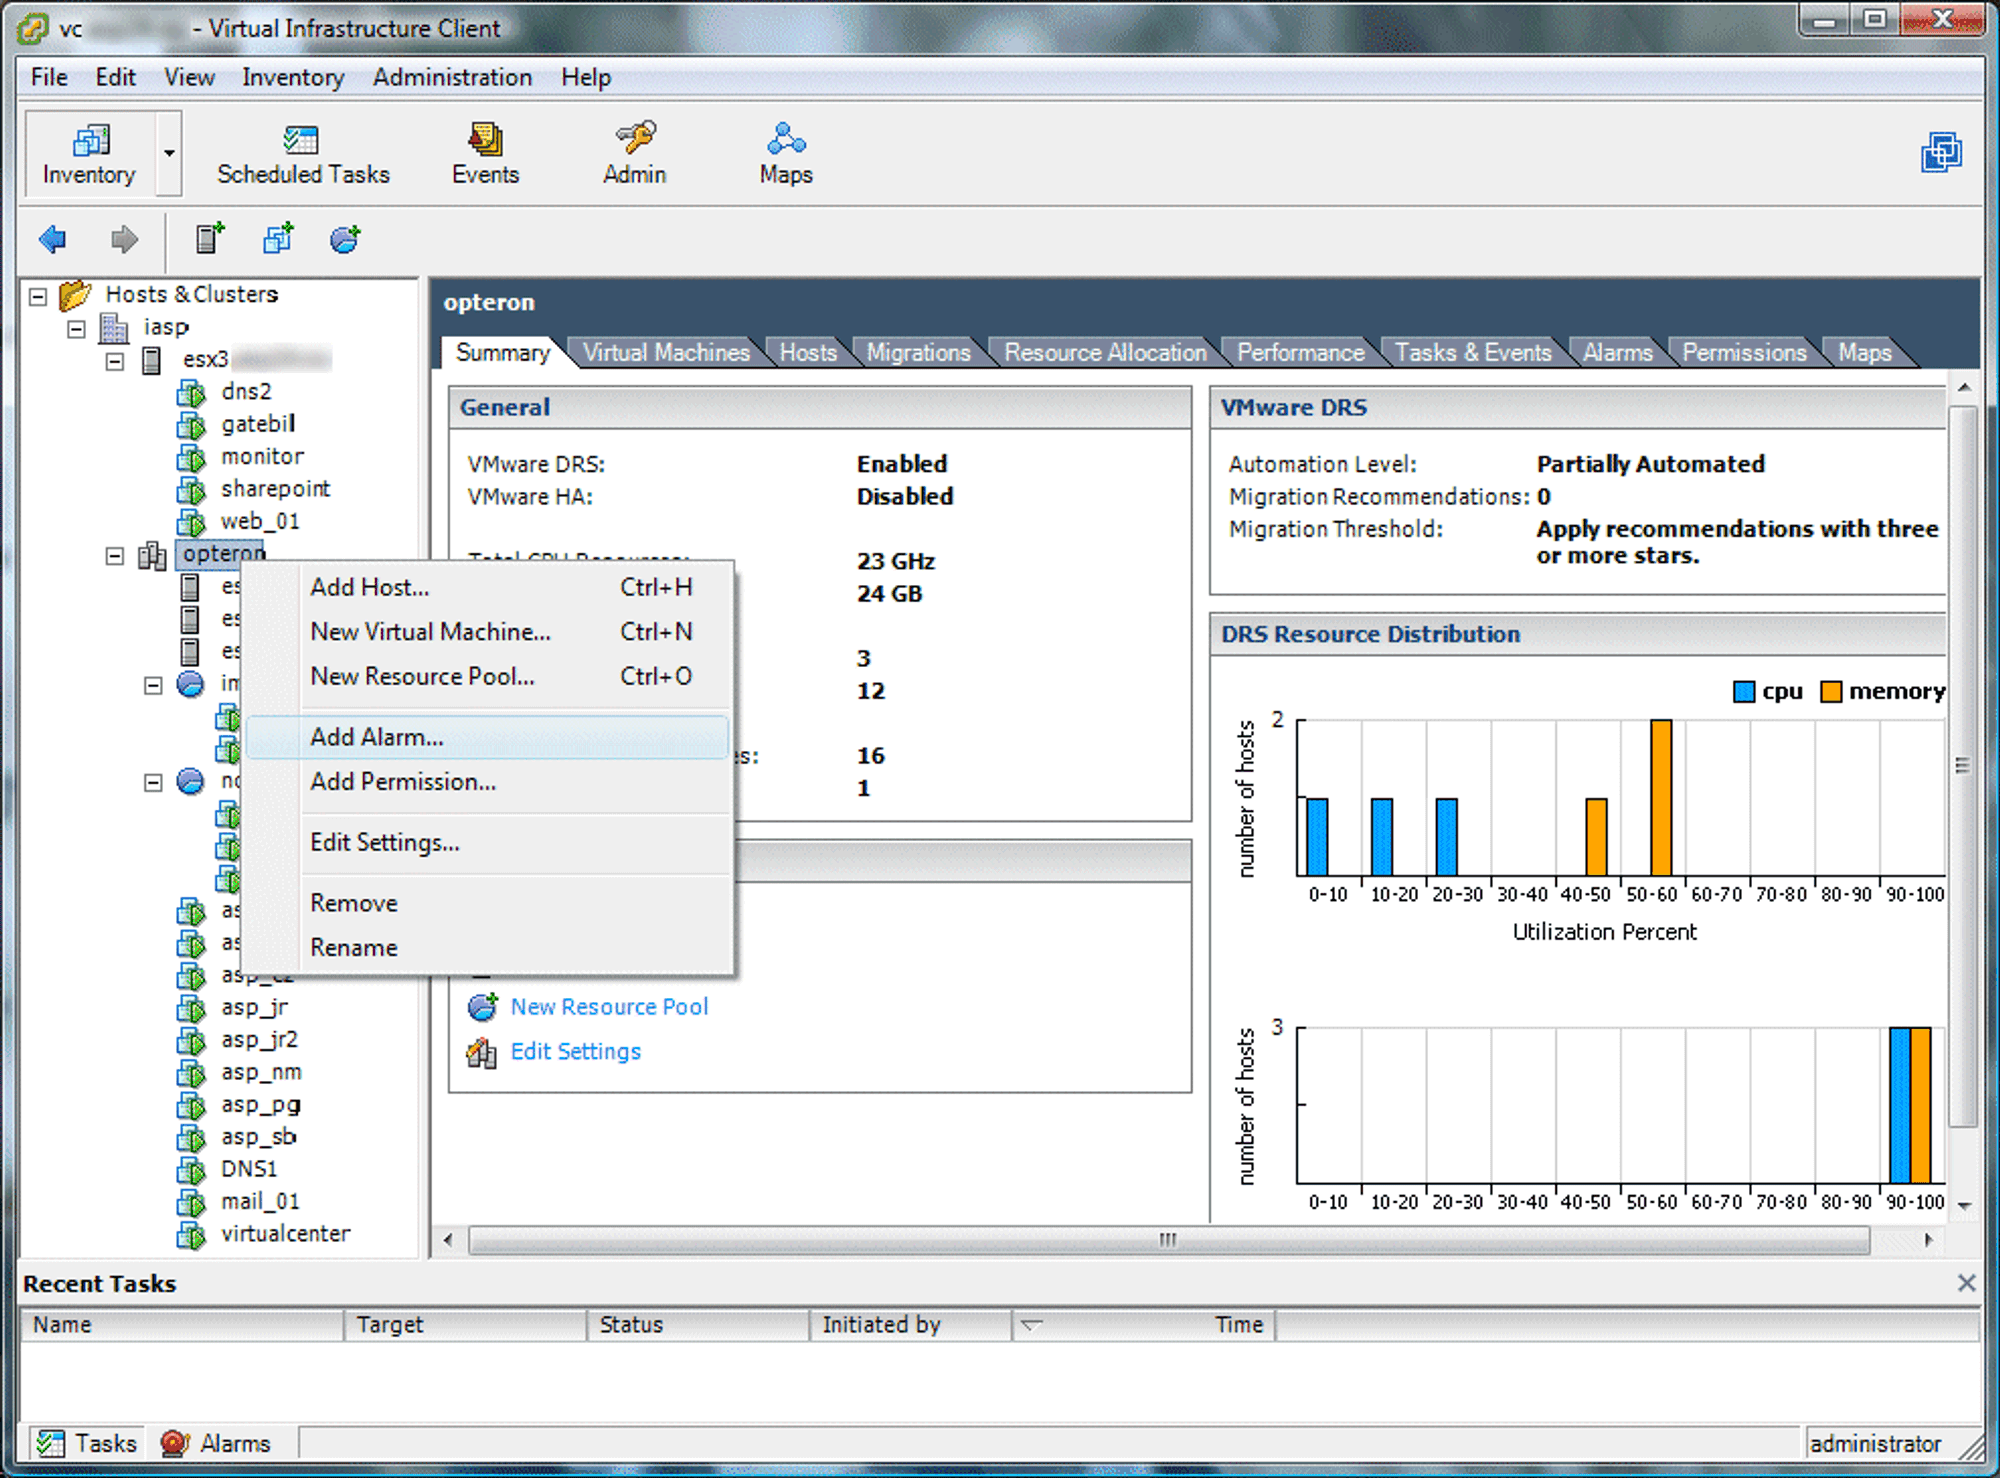Image resolution: width=2000 pixels, height=1478 pixels.
Task: Collapse the esx3 host node
Action: 115,361
